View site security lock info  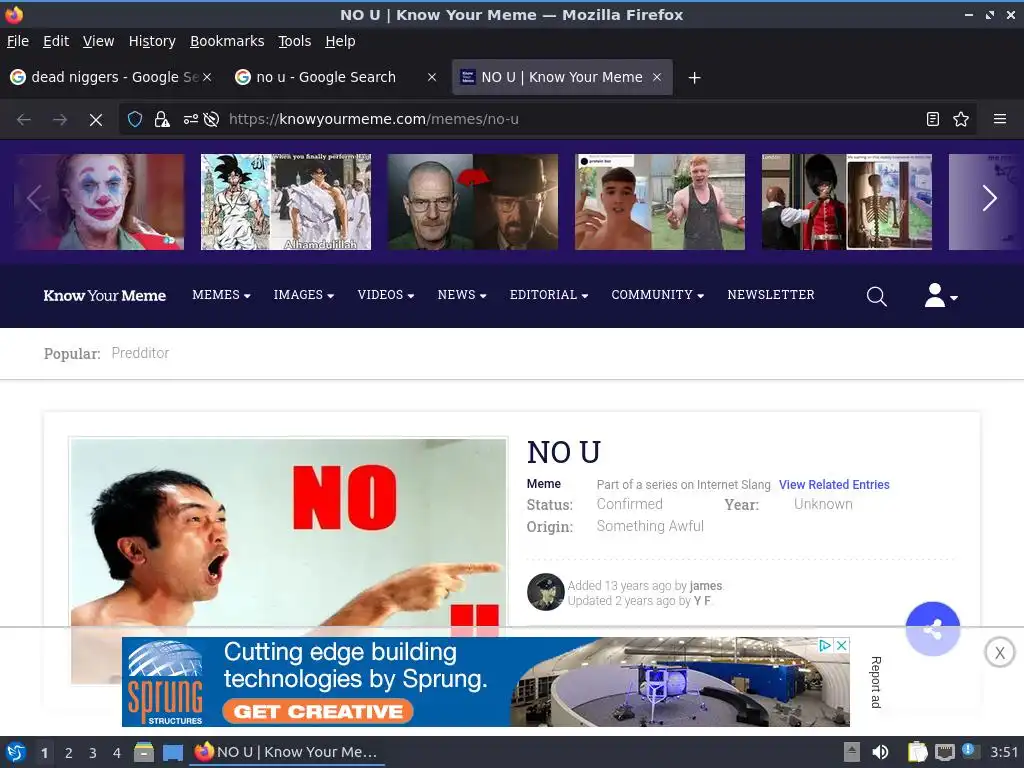tap(161, 120)
